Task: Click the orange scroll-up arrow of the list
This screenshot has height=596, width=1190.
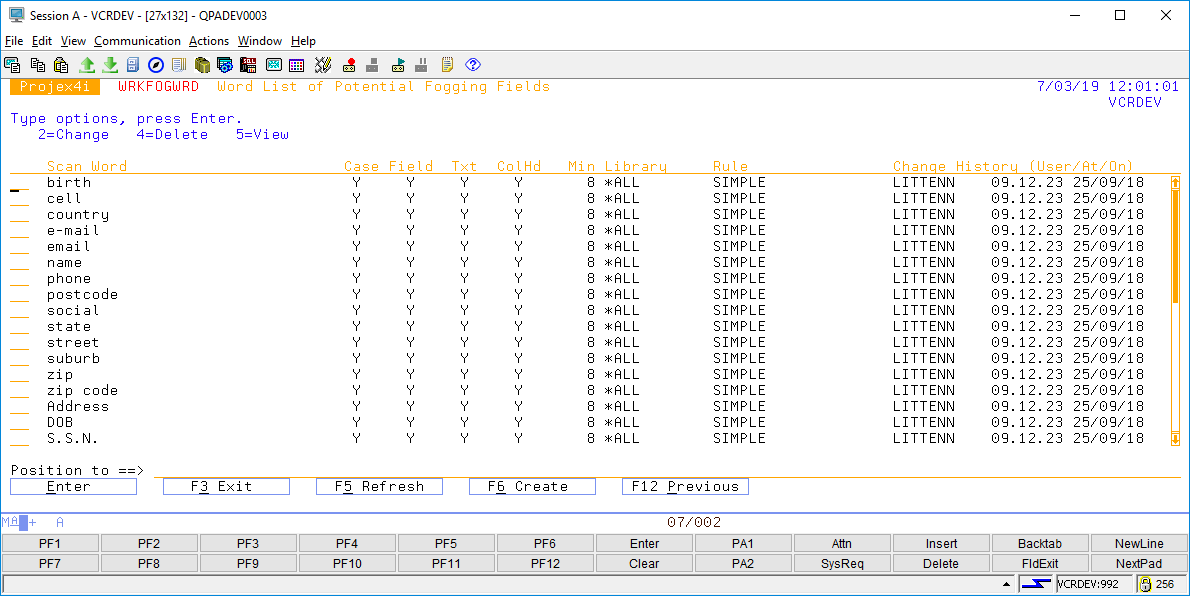Action: coord(1176,182)
